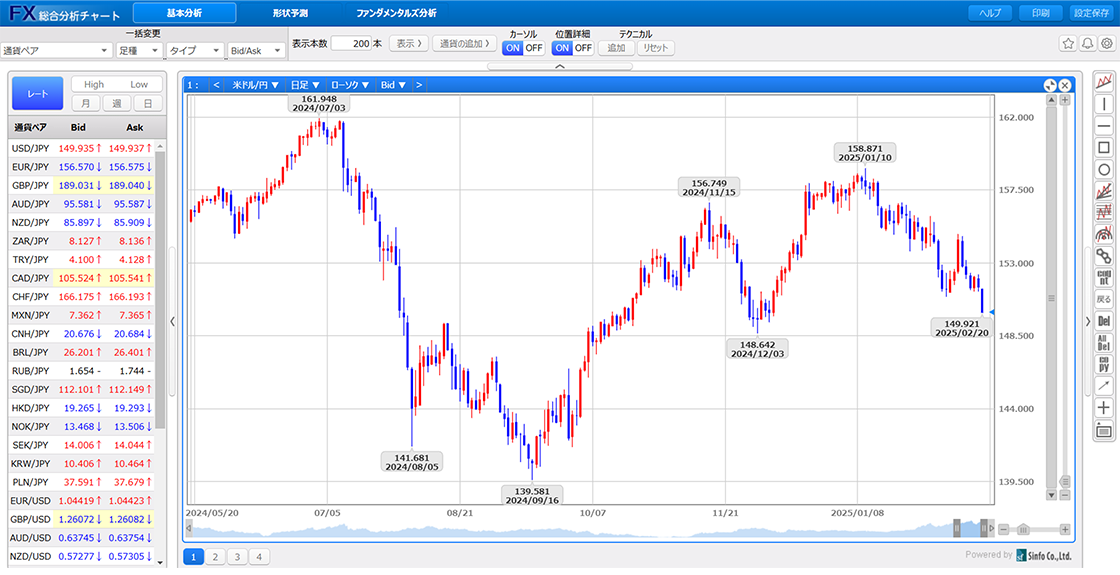The image size is (1120, 575).
Task: Close chart panel 1 with X icon
Action: click(x=1064, y=85)
